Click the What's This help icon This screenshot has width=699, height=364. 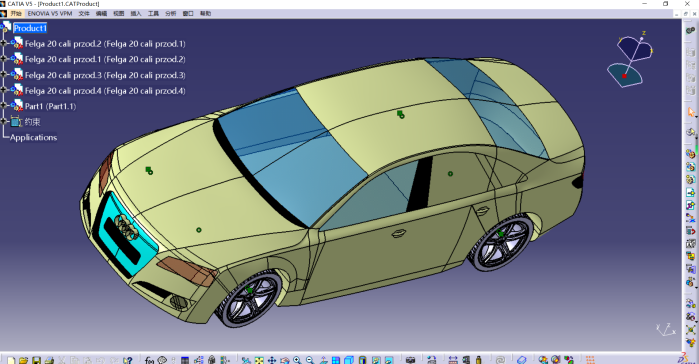[x=128, y=360]
